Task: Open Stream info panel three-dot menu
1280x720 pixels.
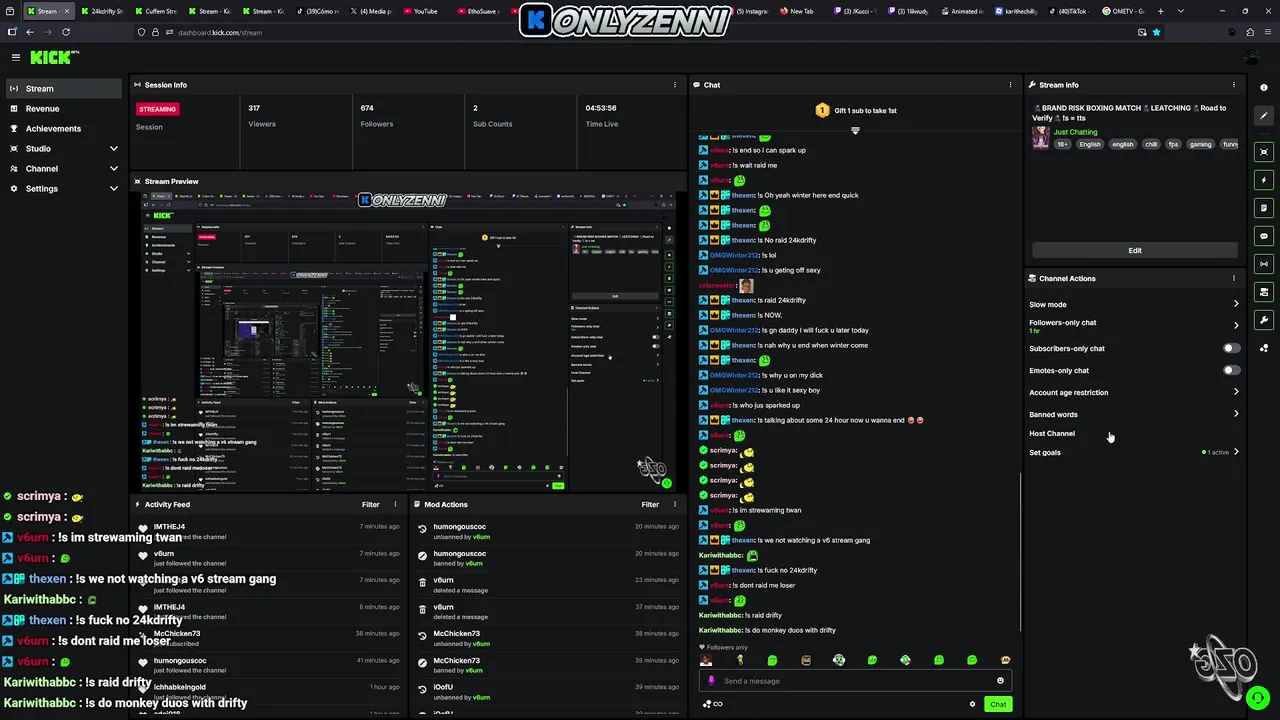Action: (x=1233, y=85)
